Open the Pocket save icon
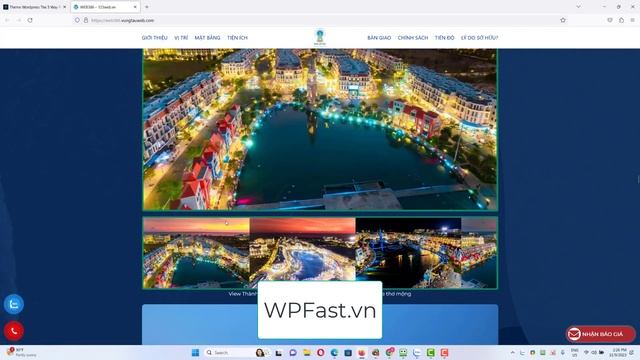This screenshot has width=640, height=360. (x=610, y=20)
